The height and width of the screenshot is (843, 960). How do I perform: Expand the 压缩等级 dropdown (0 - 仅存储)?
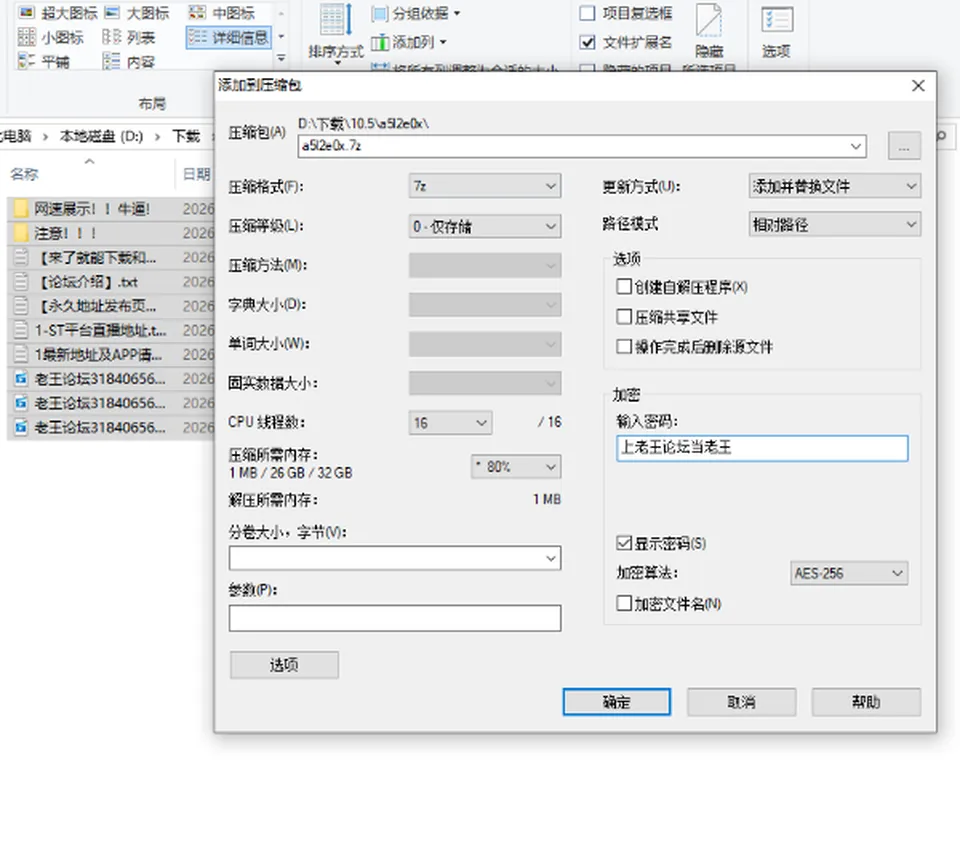pyautogui.click(x=485, y=227)
